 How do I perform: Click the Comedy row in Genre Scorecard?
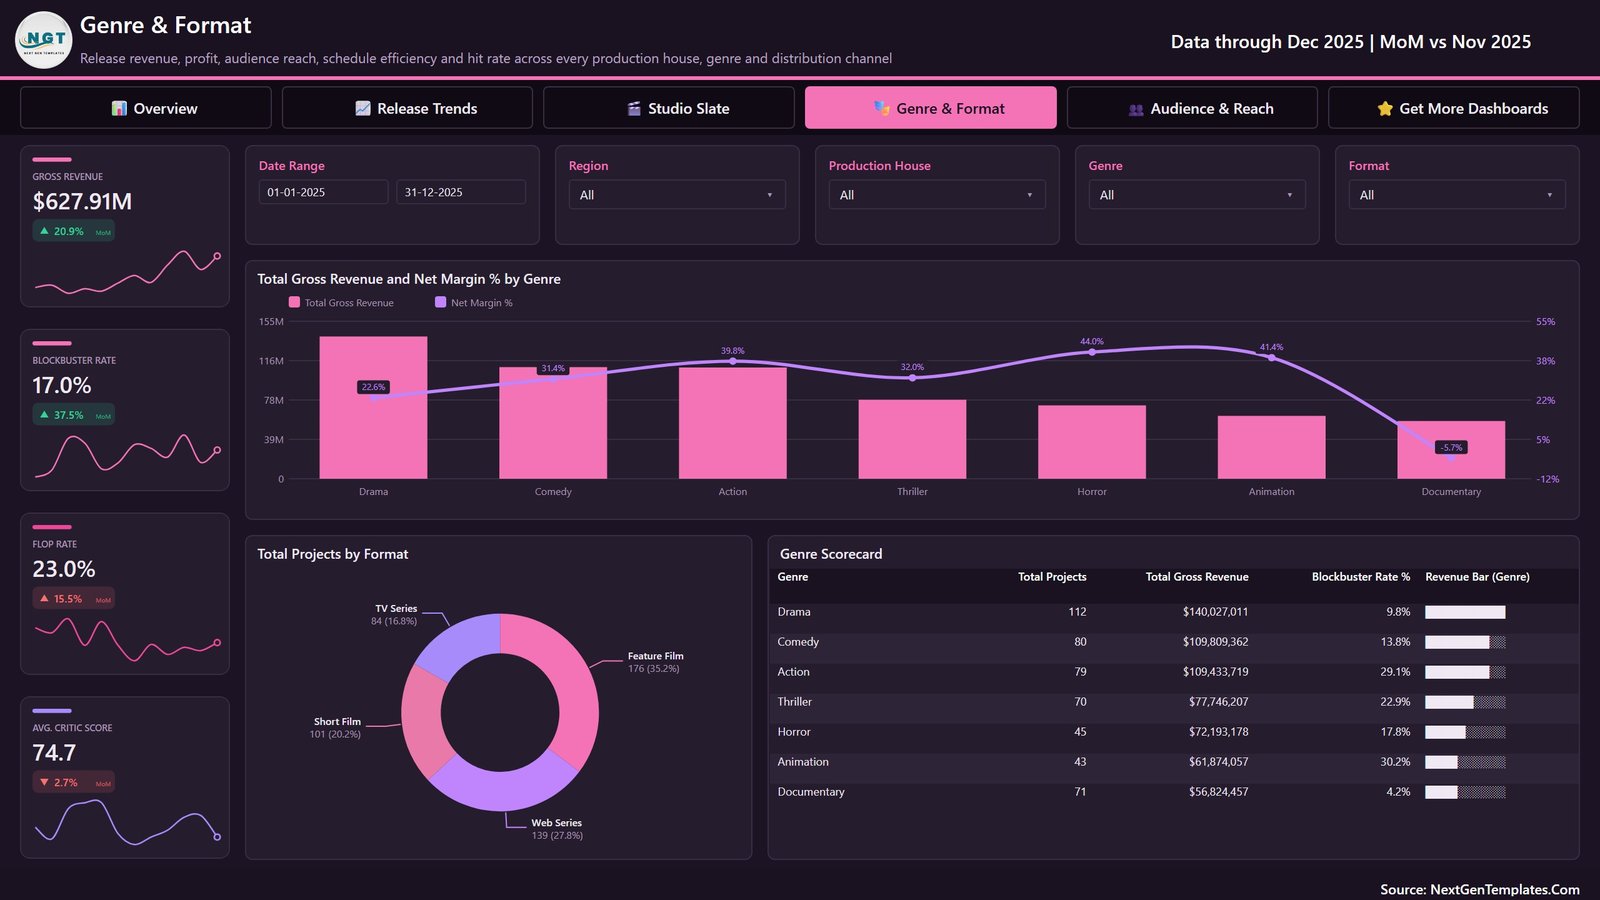pos(1173,642)
